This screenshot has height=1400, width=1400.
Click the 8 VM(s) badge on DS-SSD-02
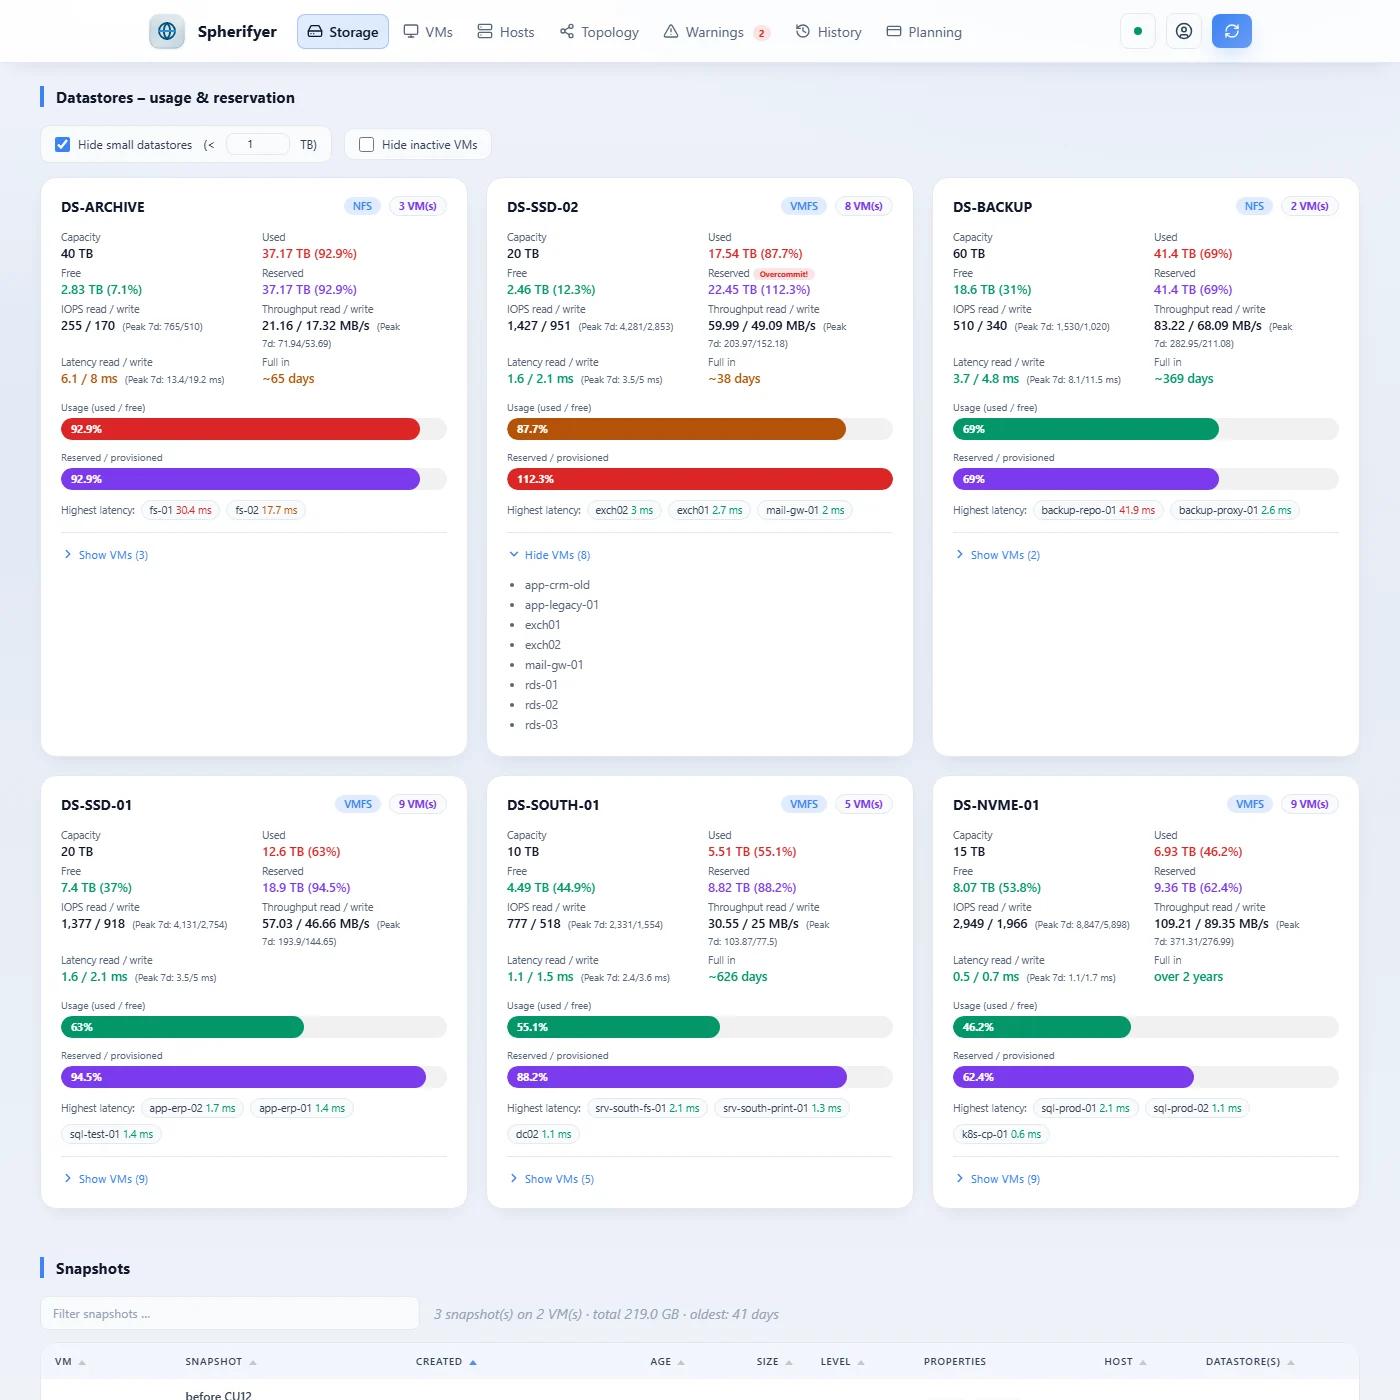pos(863,206)
